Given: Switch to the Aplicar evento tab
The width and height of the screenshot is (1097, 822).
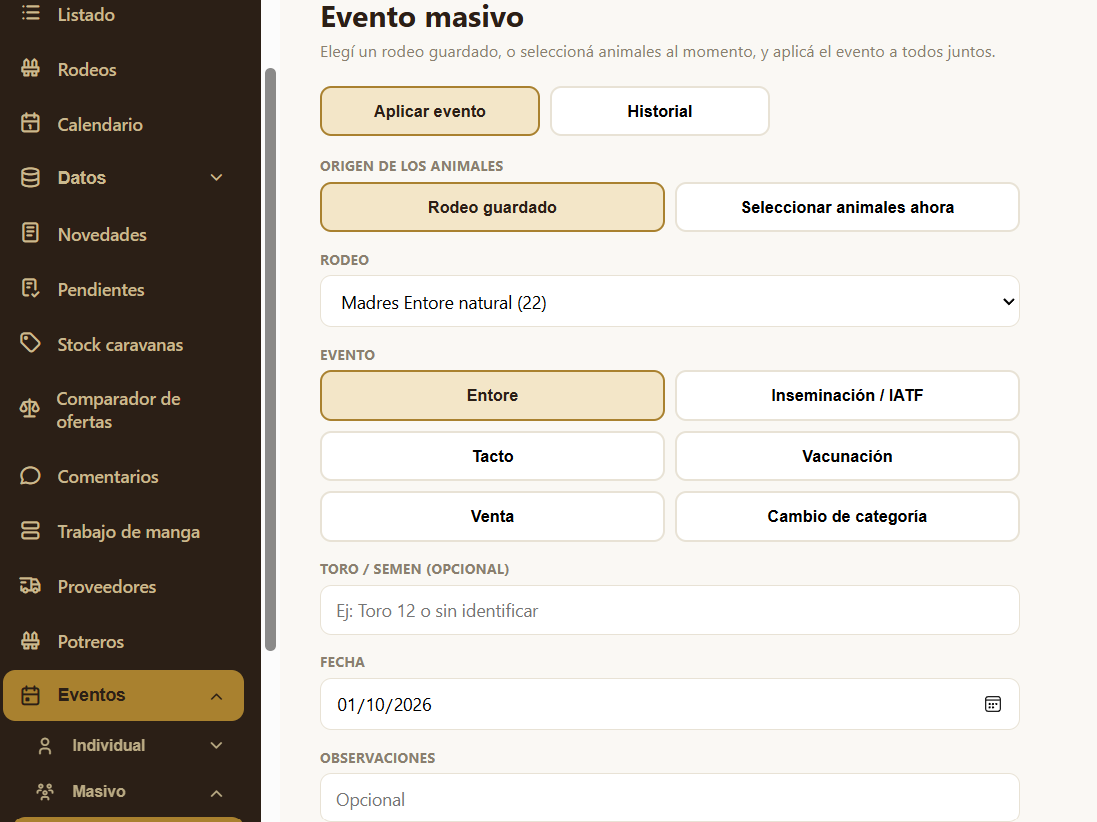Looking at the screenshot, I should (430, 111).
